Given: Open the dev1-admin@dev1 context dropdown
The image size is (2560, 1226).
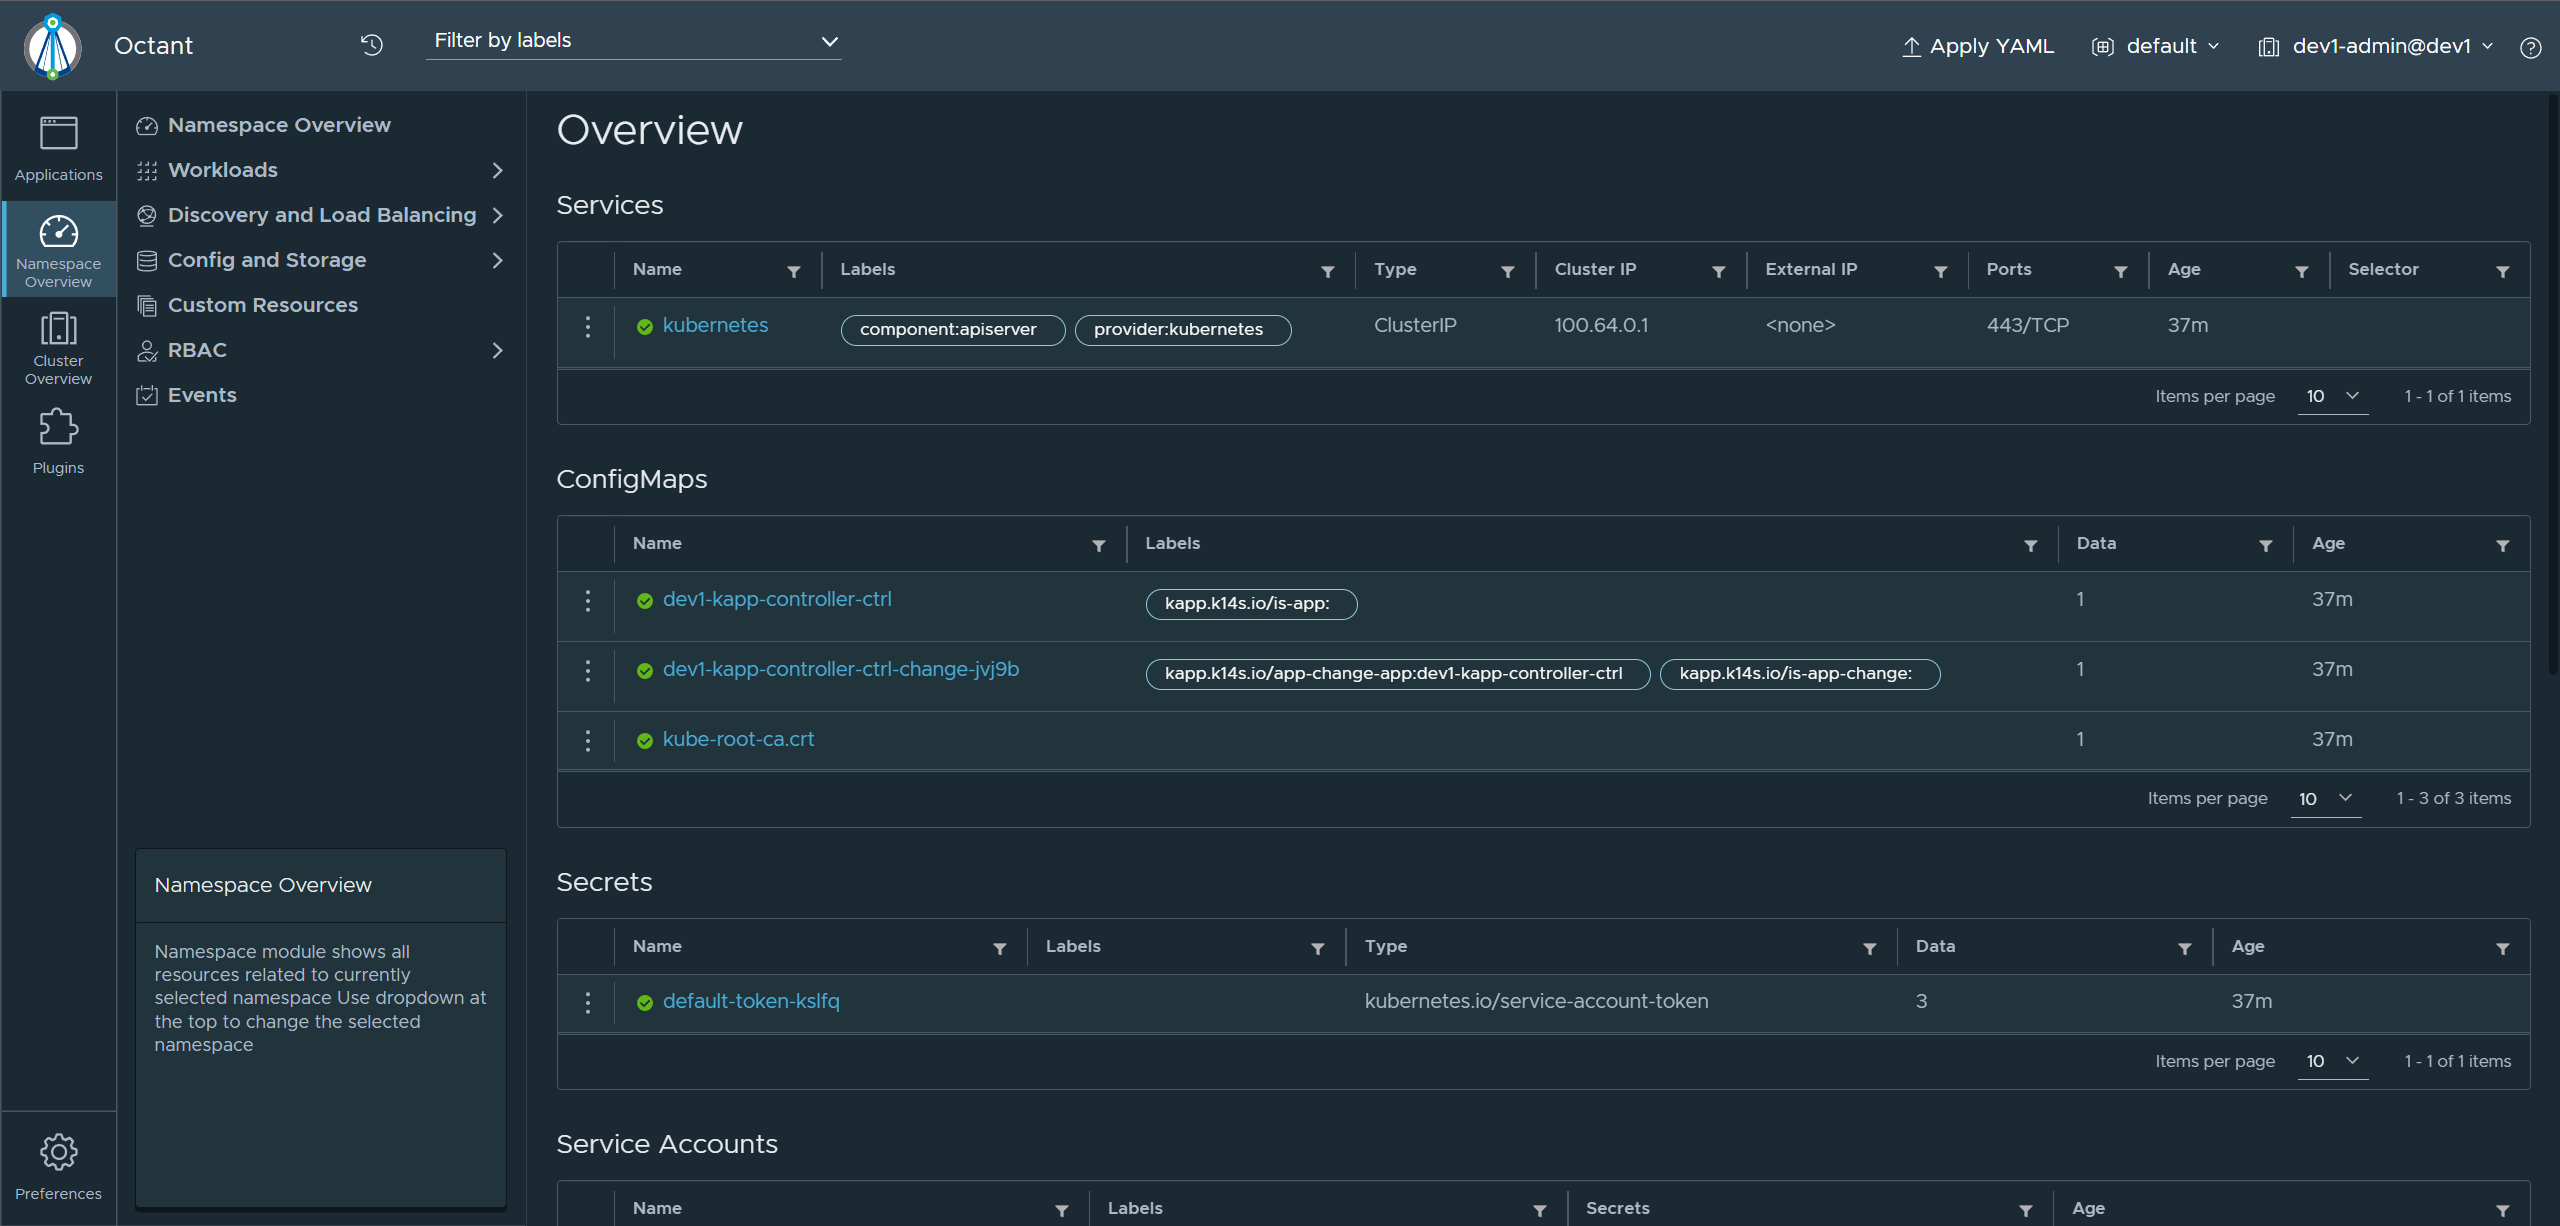Looking at the screenshot, I should pyautogui.click(x=2376, y=46).
